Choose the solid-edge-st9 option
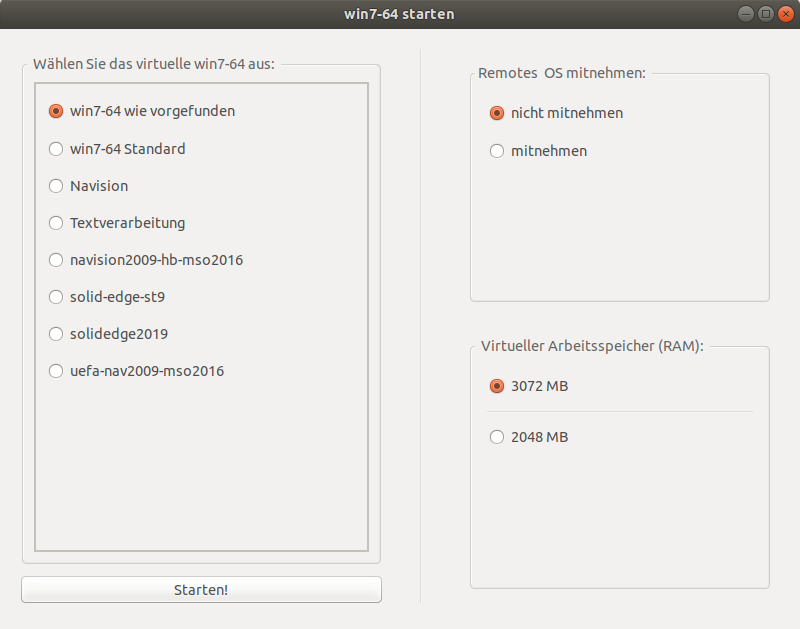800x629 pixels. pyautogui.click(x=56, y=297)
